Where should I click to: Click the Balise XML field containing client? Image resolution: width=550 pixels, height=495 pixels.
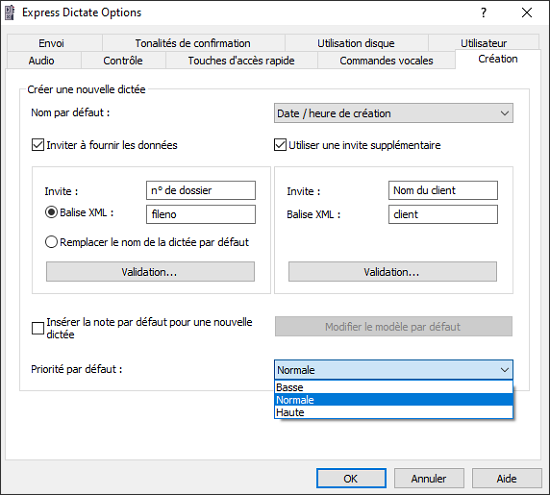[x=443, y=214]
